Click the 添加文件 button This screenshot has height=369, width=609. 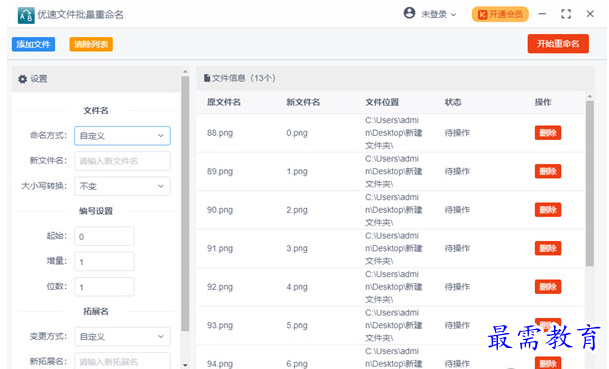point(33,44)
